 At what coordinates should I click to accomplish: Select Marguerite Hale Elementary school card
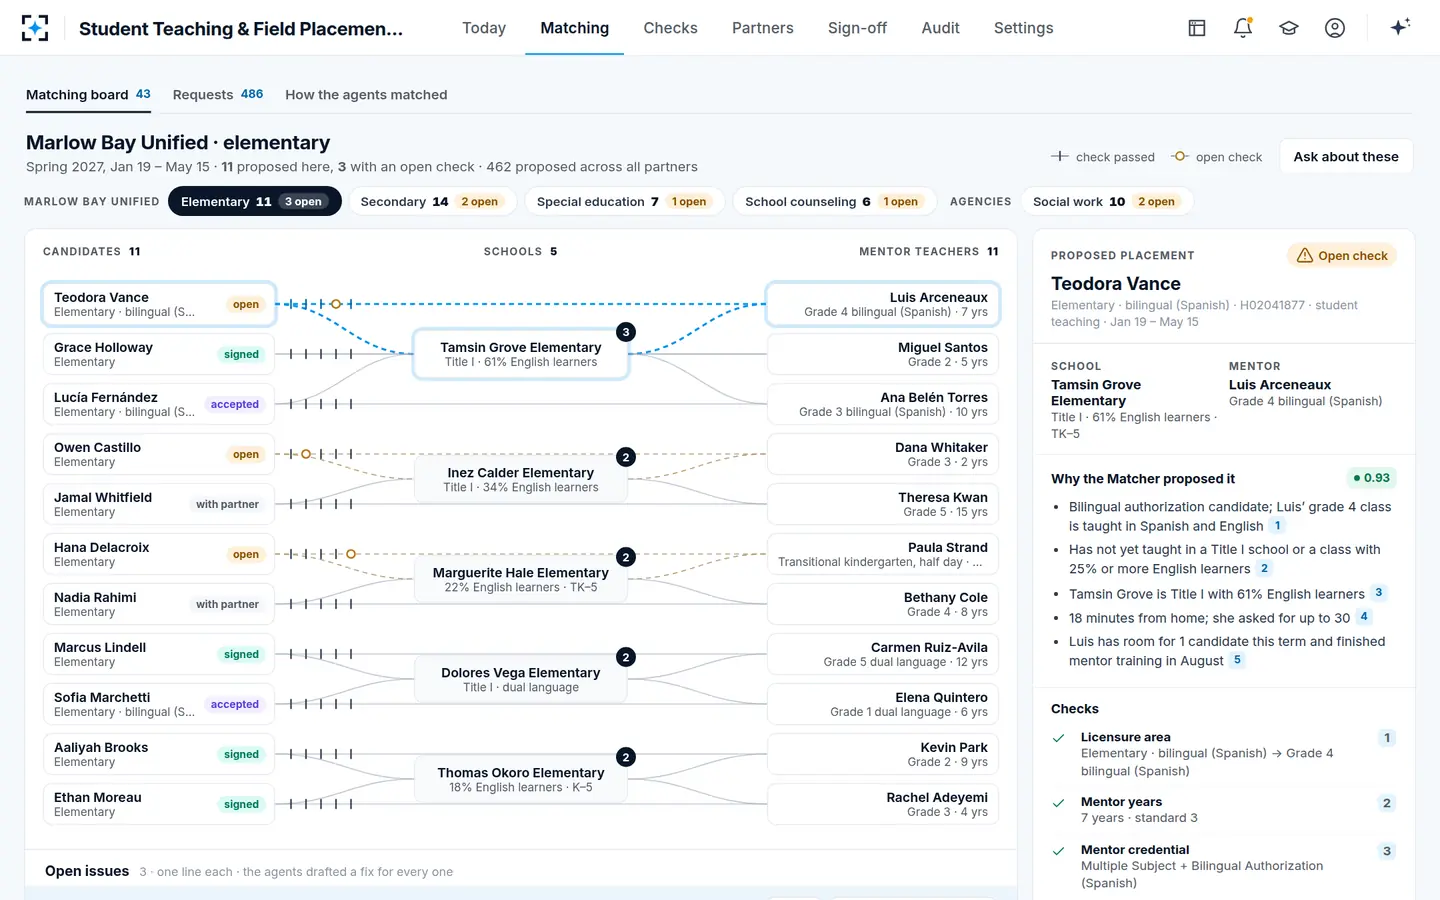(x=521, y=579)
